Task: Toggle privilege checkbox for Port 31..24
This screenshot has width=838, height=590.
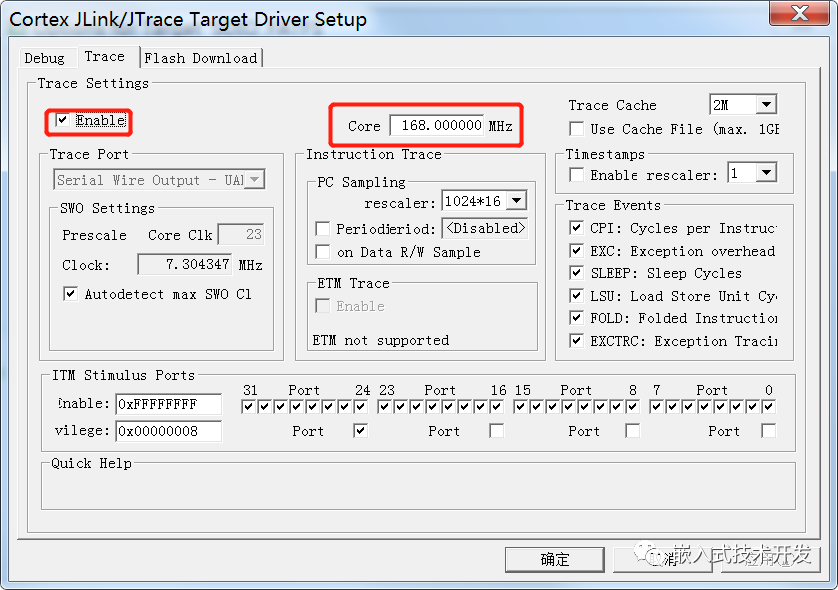Action: click(361, 430)
